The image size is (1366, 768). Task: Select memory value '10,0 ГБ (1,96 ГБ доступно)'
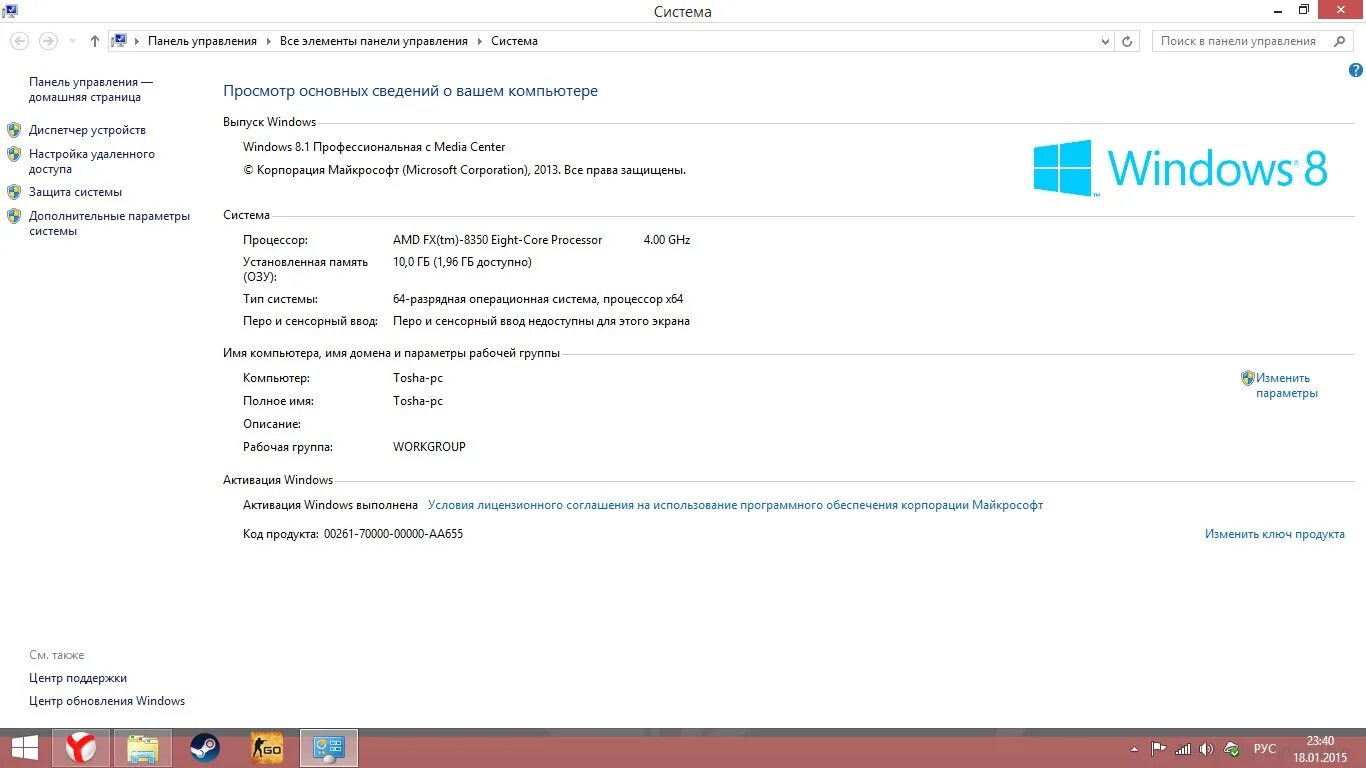pos(462,262)
